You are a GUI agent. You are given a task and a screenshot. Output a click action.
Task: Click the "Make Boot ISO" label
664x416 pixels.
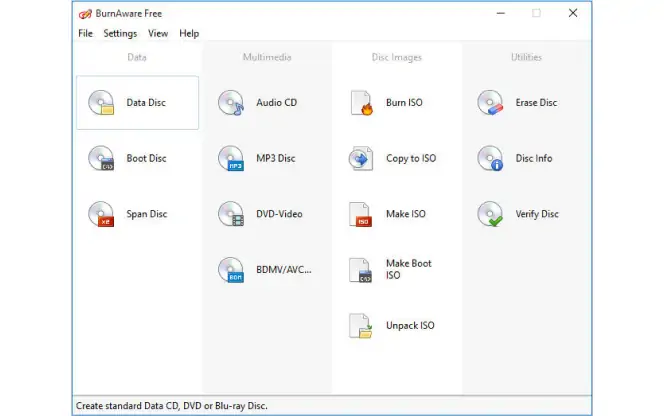[409, 269]
